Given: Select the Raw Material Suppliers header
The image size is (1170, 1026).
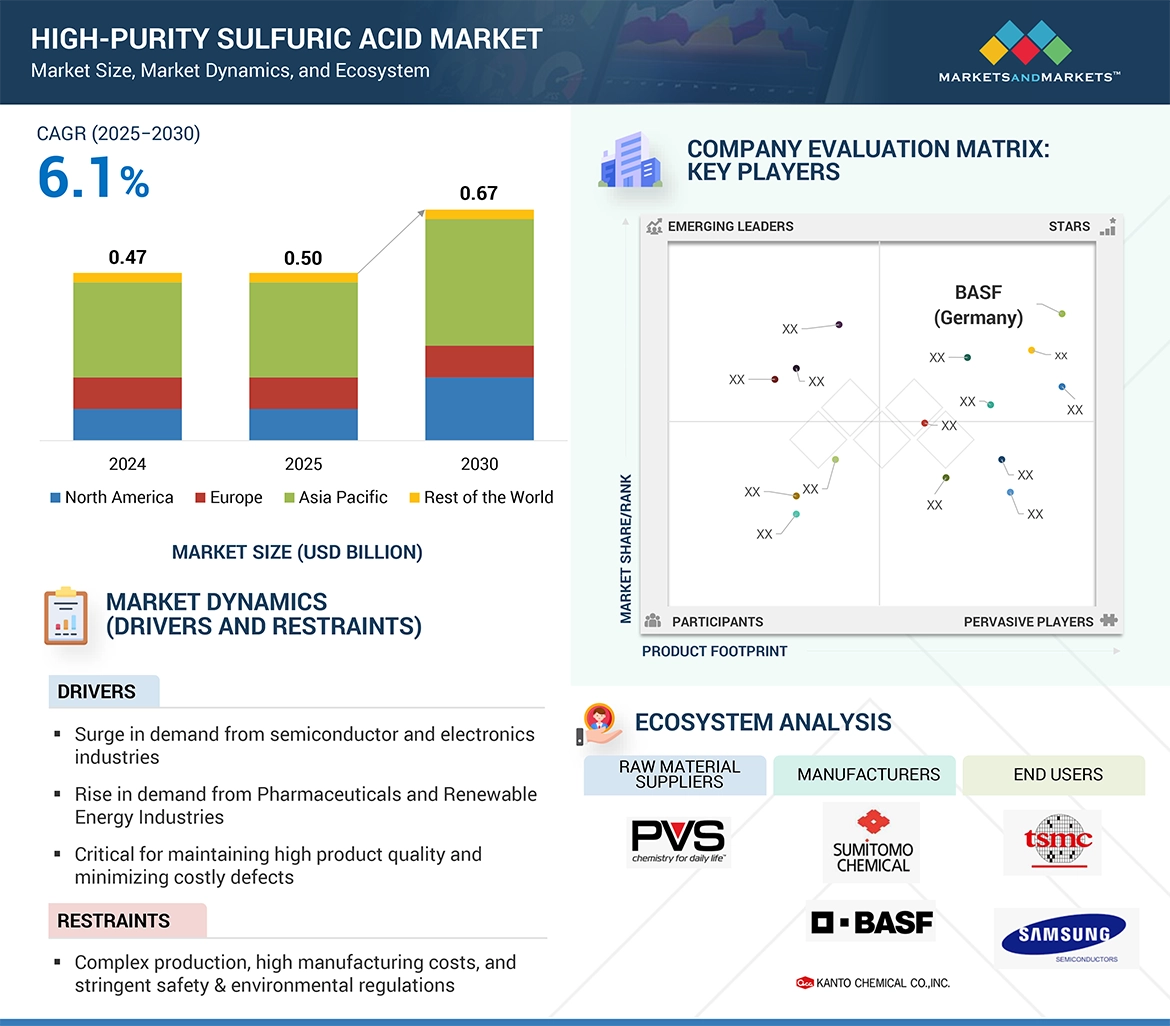Looking at the screenshot, I should pos(679,774).
